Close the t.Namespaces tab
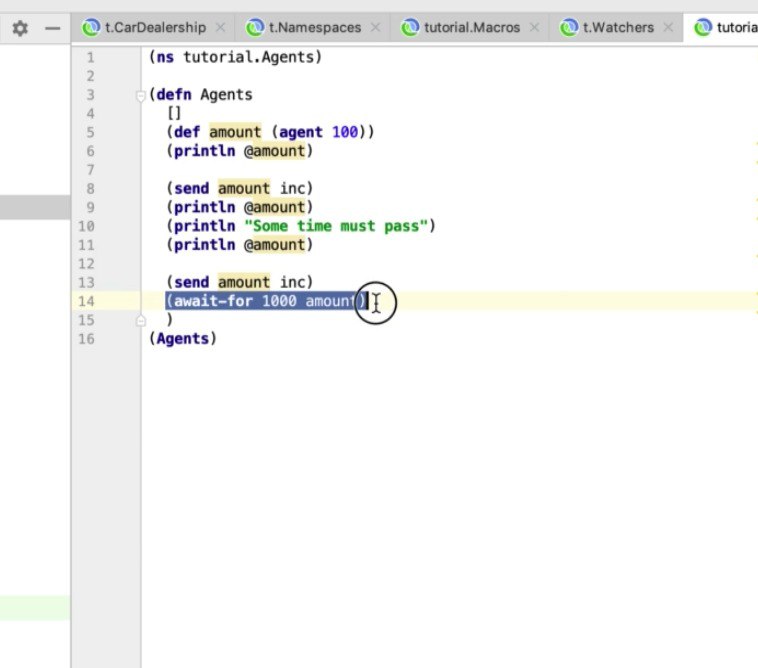Screen dimensions: 758x668 coord(376,28)
